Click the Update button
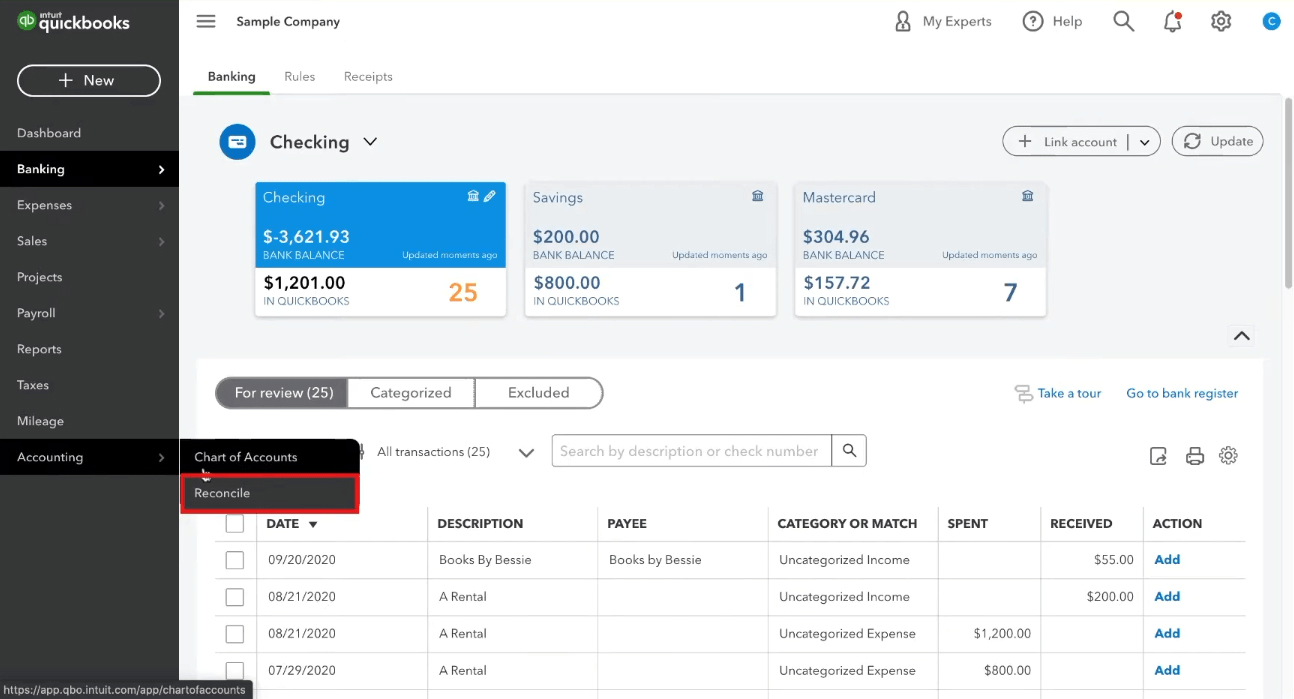The height and width of the screenshot is (699, 1294). (x=1218, y=141)
